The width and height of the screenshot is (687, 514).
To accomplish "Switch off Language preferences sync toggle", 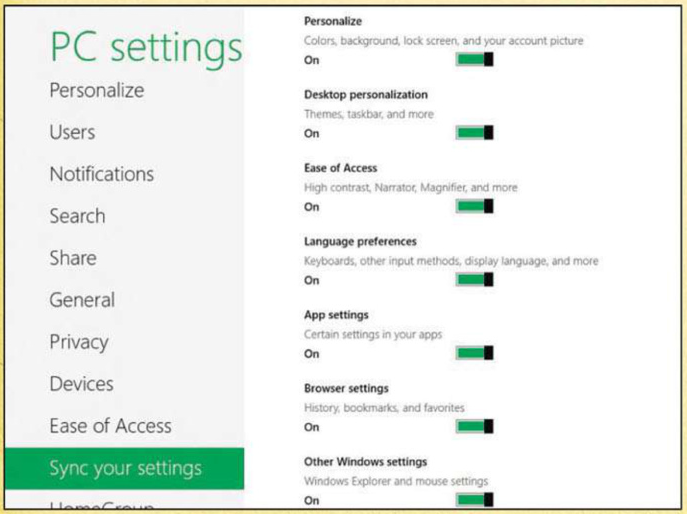I will pyautogui.click(x=475, y=279).
